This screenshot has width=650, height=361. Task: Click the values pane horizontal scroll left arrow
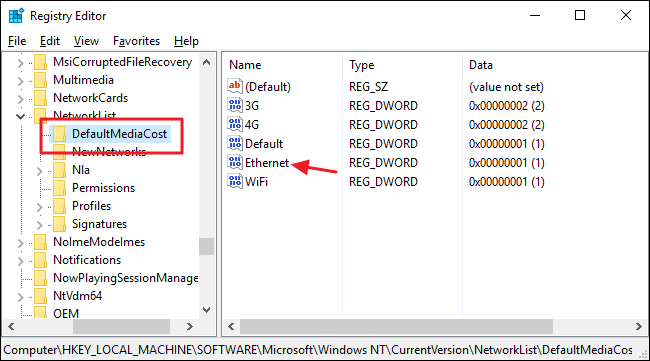click(231, 327)
